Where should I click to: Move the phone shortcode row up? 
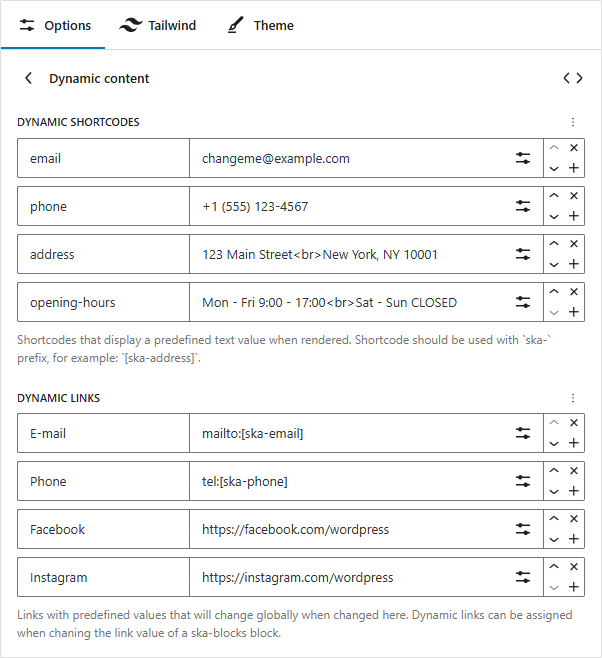[x=554, y=196]
